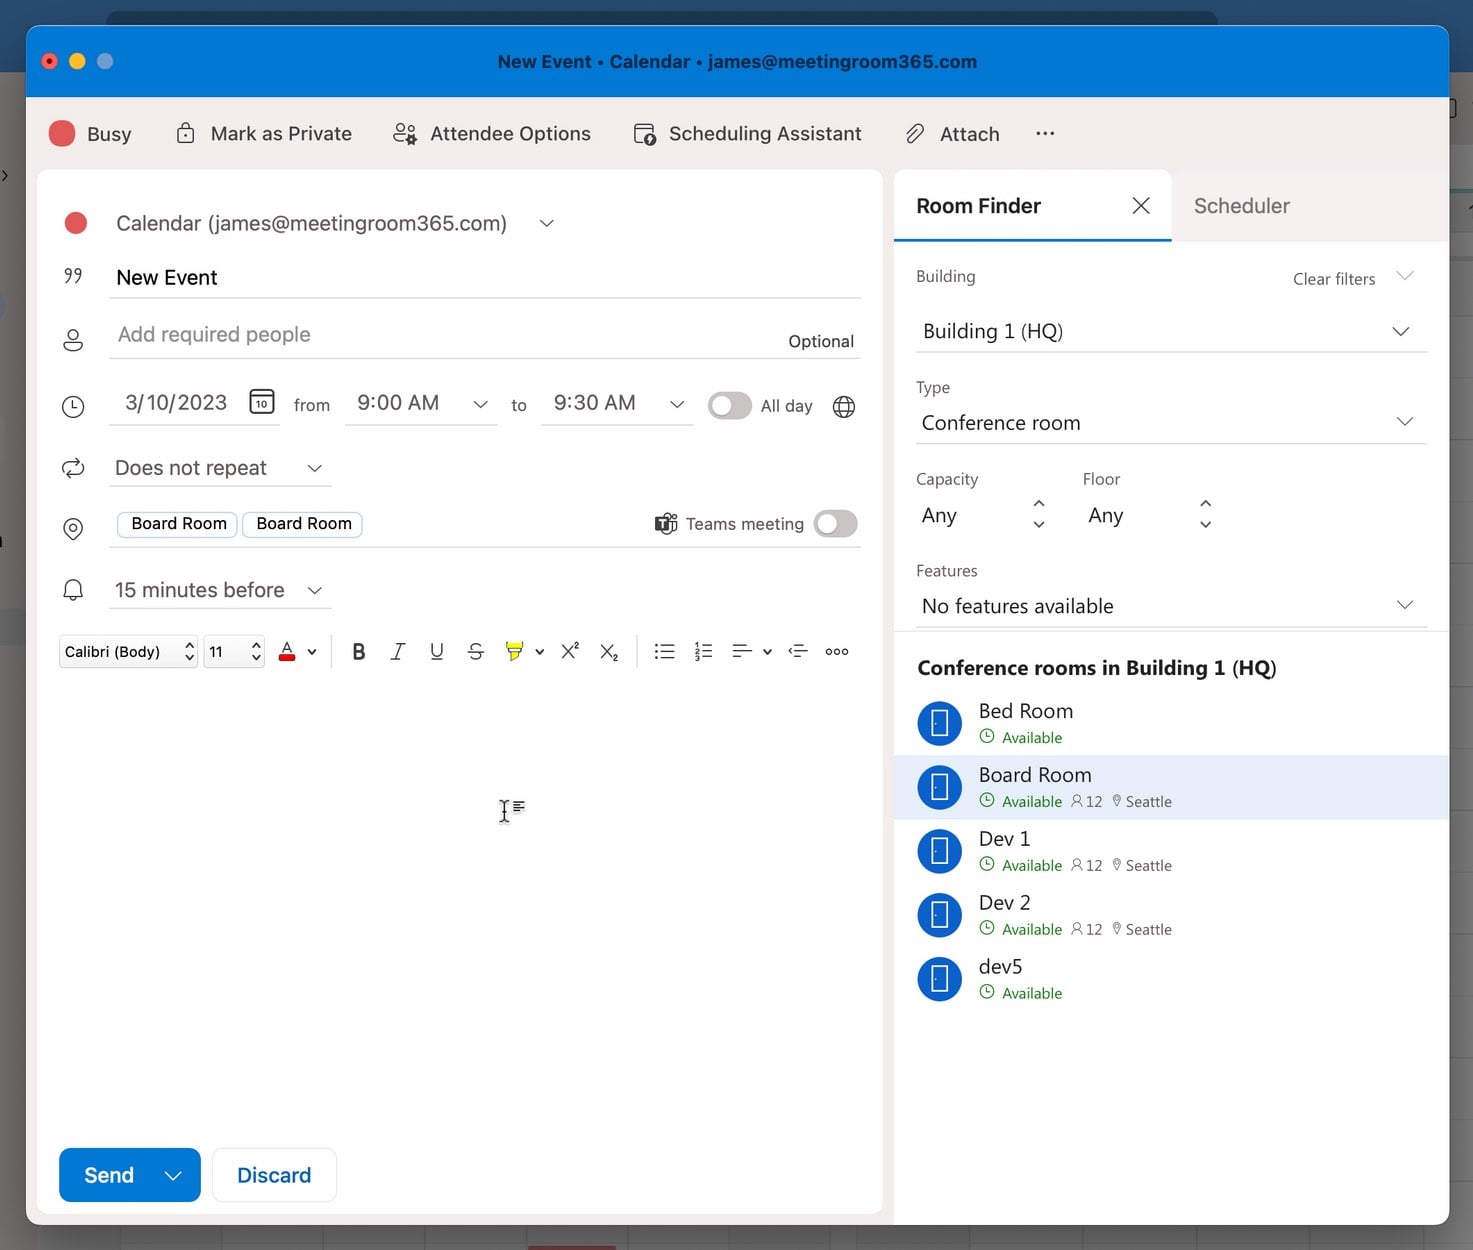Image resolution: width=1473 pixels, height=1250 pixels.
Task: Click Optional attendees link
Action: [x=821, y=341]
